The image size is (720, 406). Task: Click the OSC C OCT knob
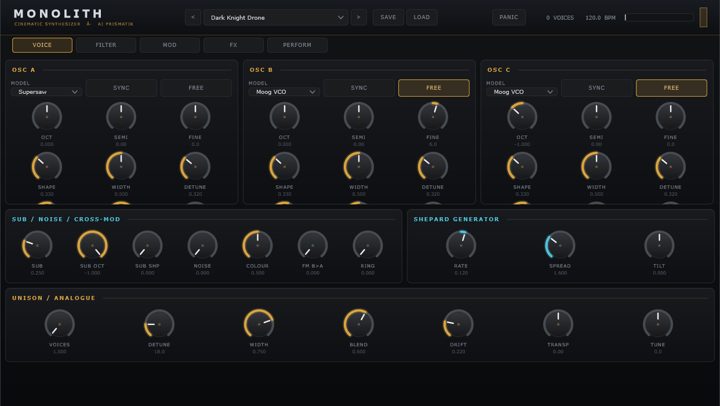[x=522, y=117]
